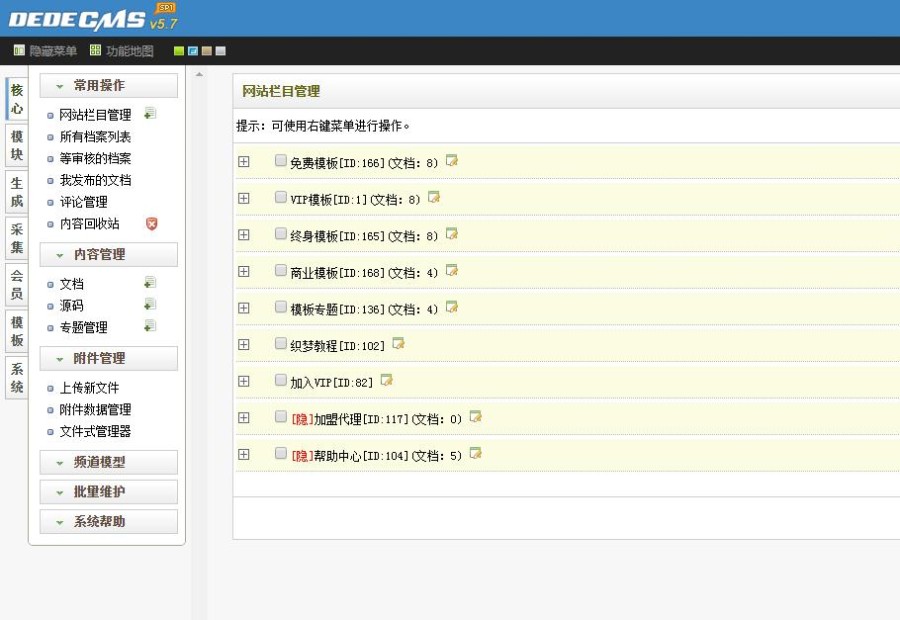Expand the 频道模型 menu section
Screen dimensions: 900x620
108,462
